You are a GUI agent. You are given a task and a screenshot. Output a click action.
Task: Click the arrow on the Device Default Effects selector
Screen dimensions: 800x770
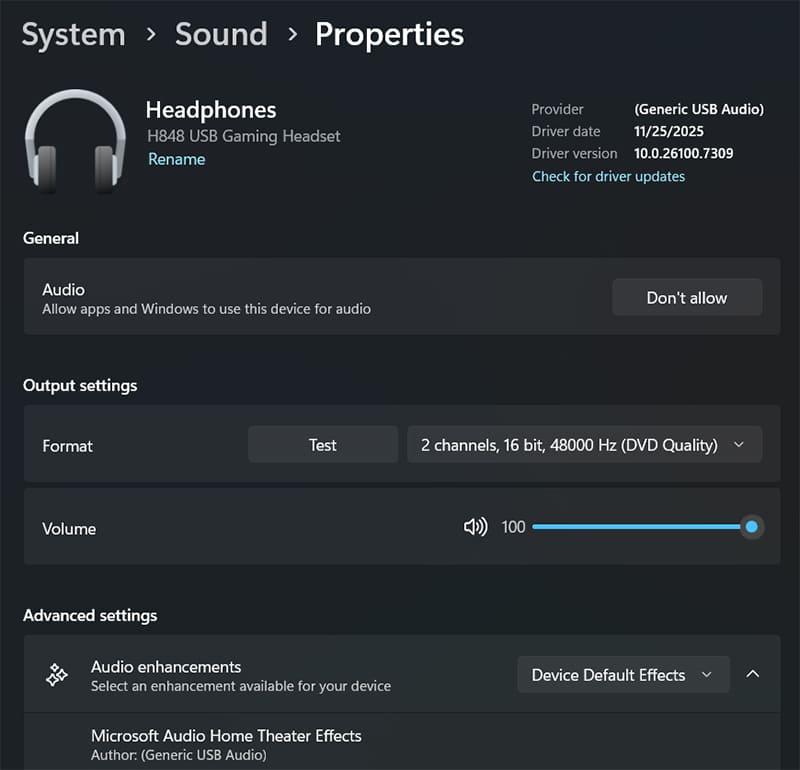[x=706, y=674]
